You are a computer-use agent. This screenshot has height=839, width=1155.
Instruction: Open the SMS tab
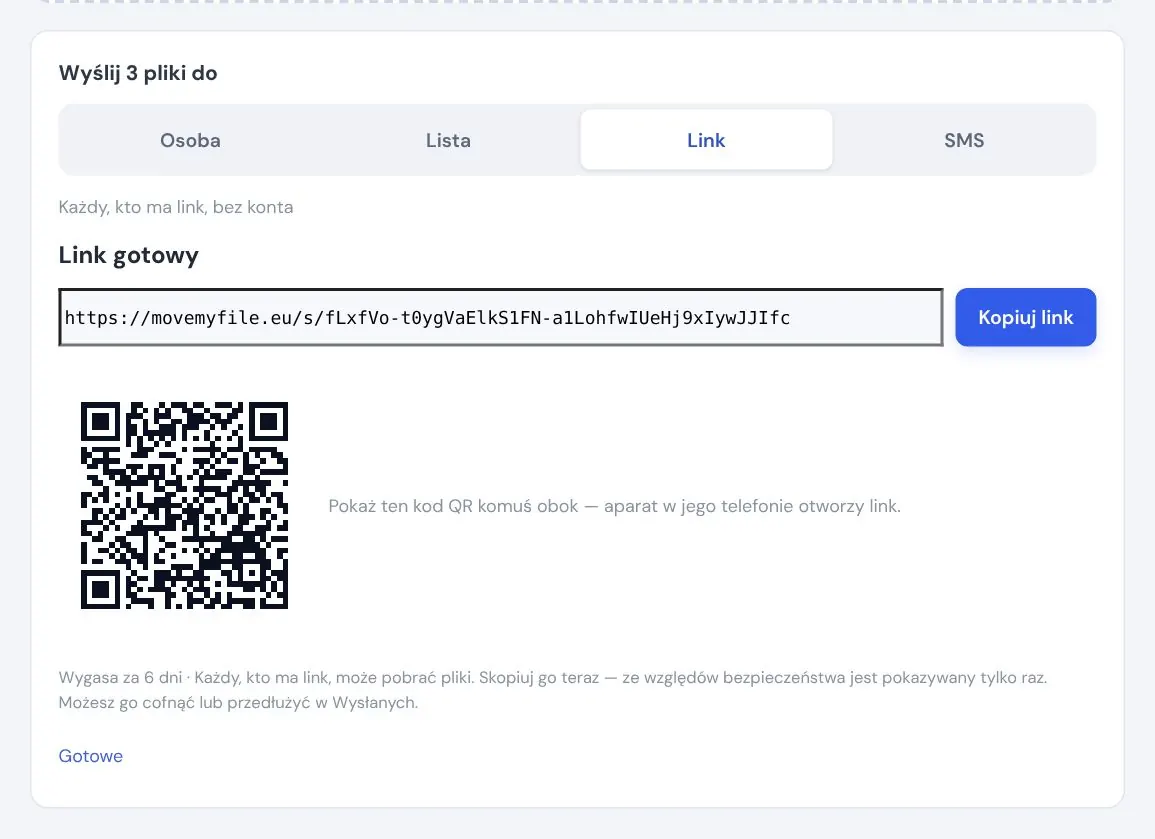point(964,140)
